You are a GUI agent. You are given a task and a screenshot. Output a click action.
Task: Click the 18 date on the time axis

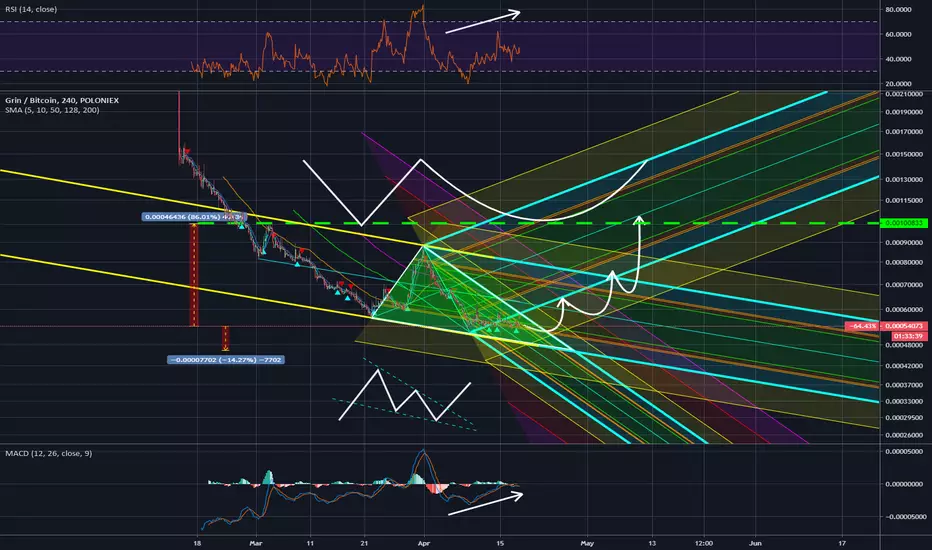tap(197, 543)
